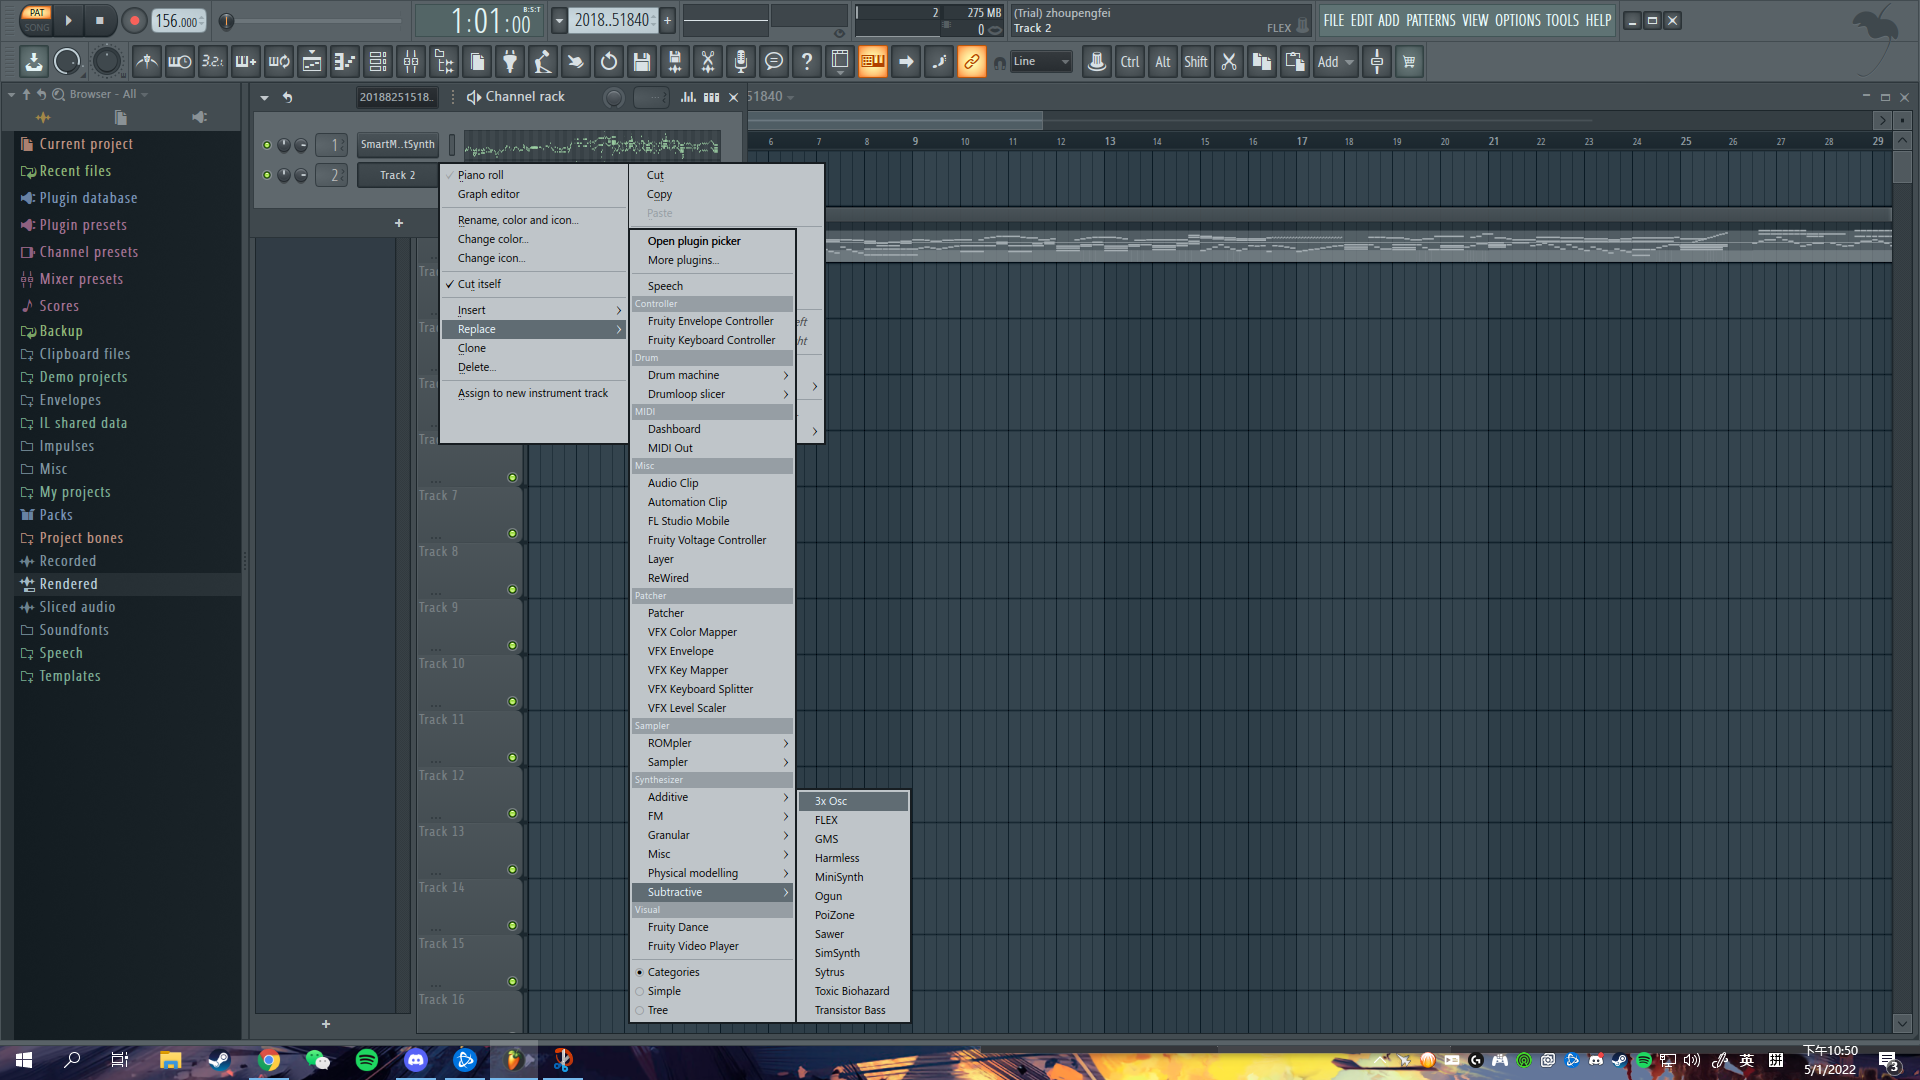Click the save project floppy icon
The image size is (1920, 1080).
coord(642,62)
